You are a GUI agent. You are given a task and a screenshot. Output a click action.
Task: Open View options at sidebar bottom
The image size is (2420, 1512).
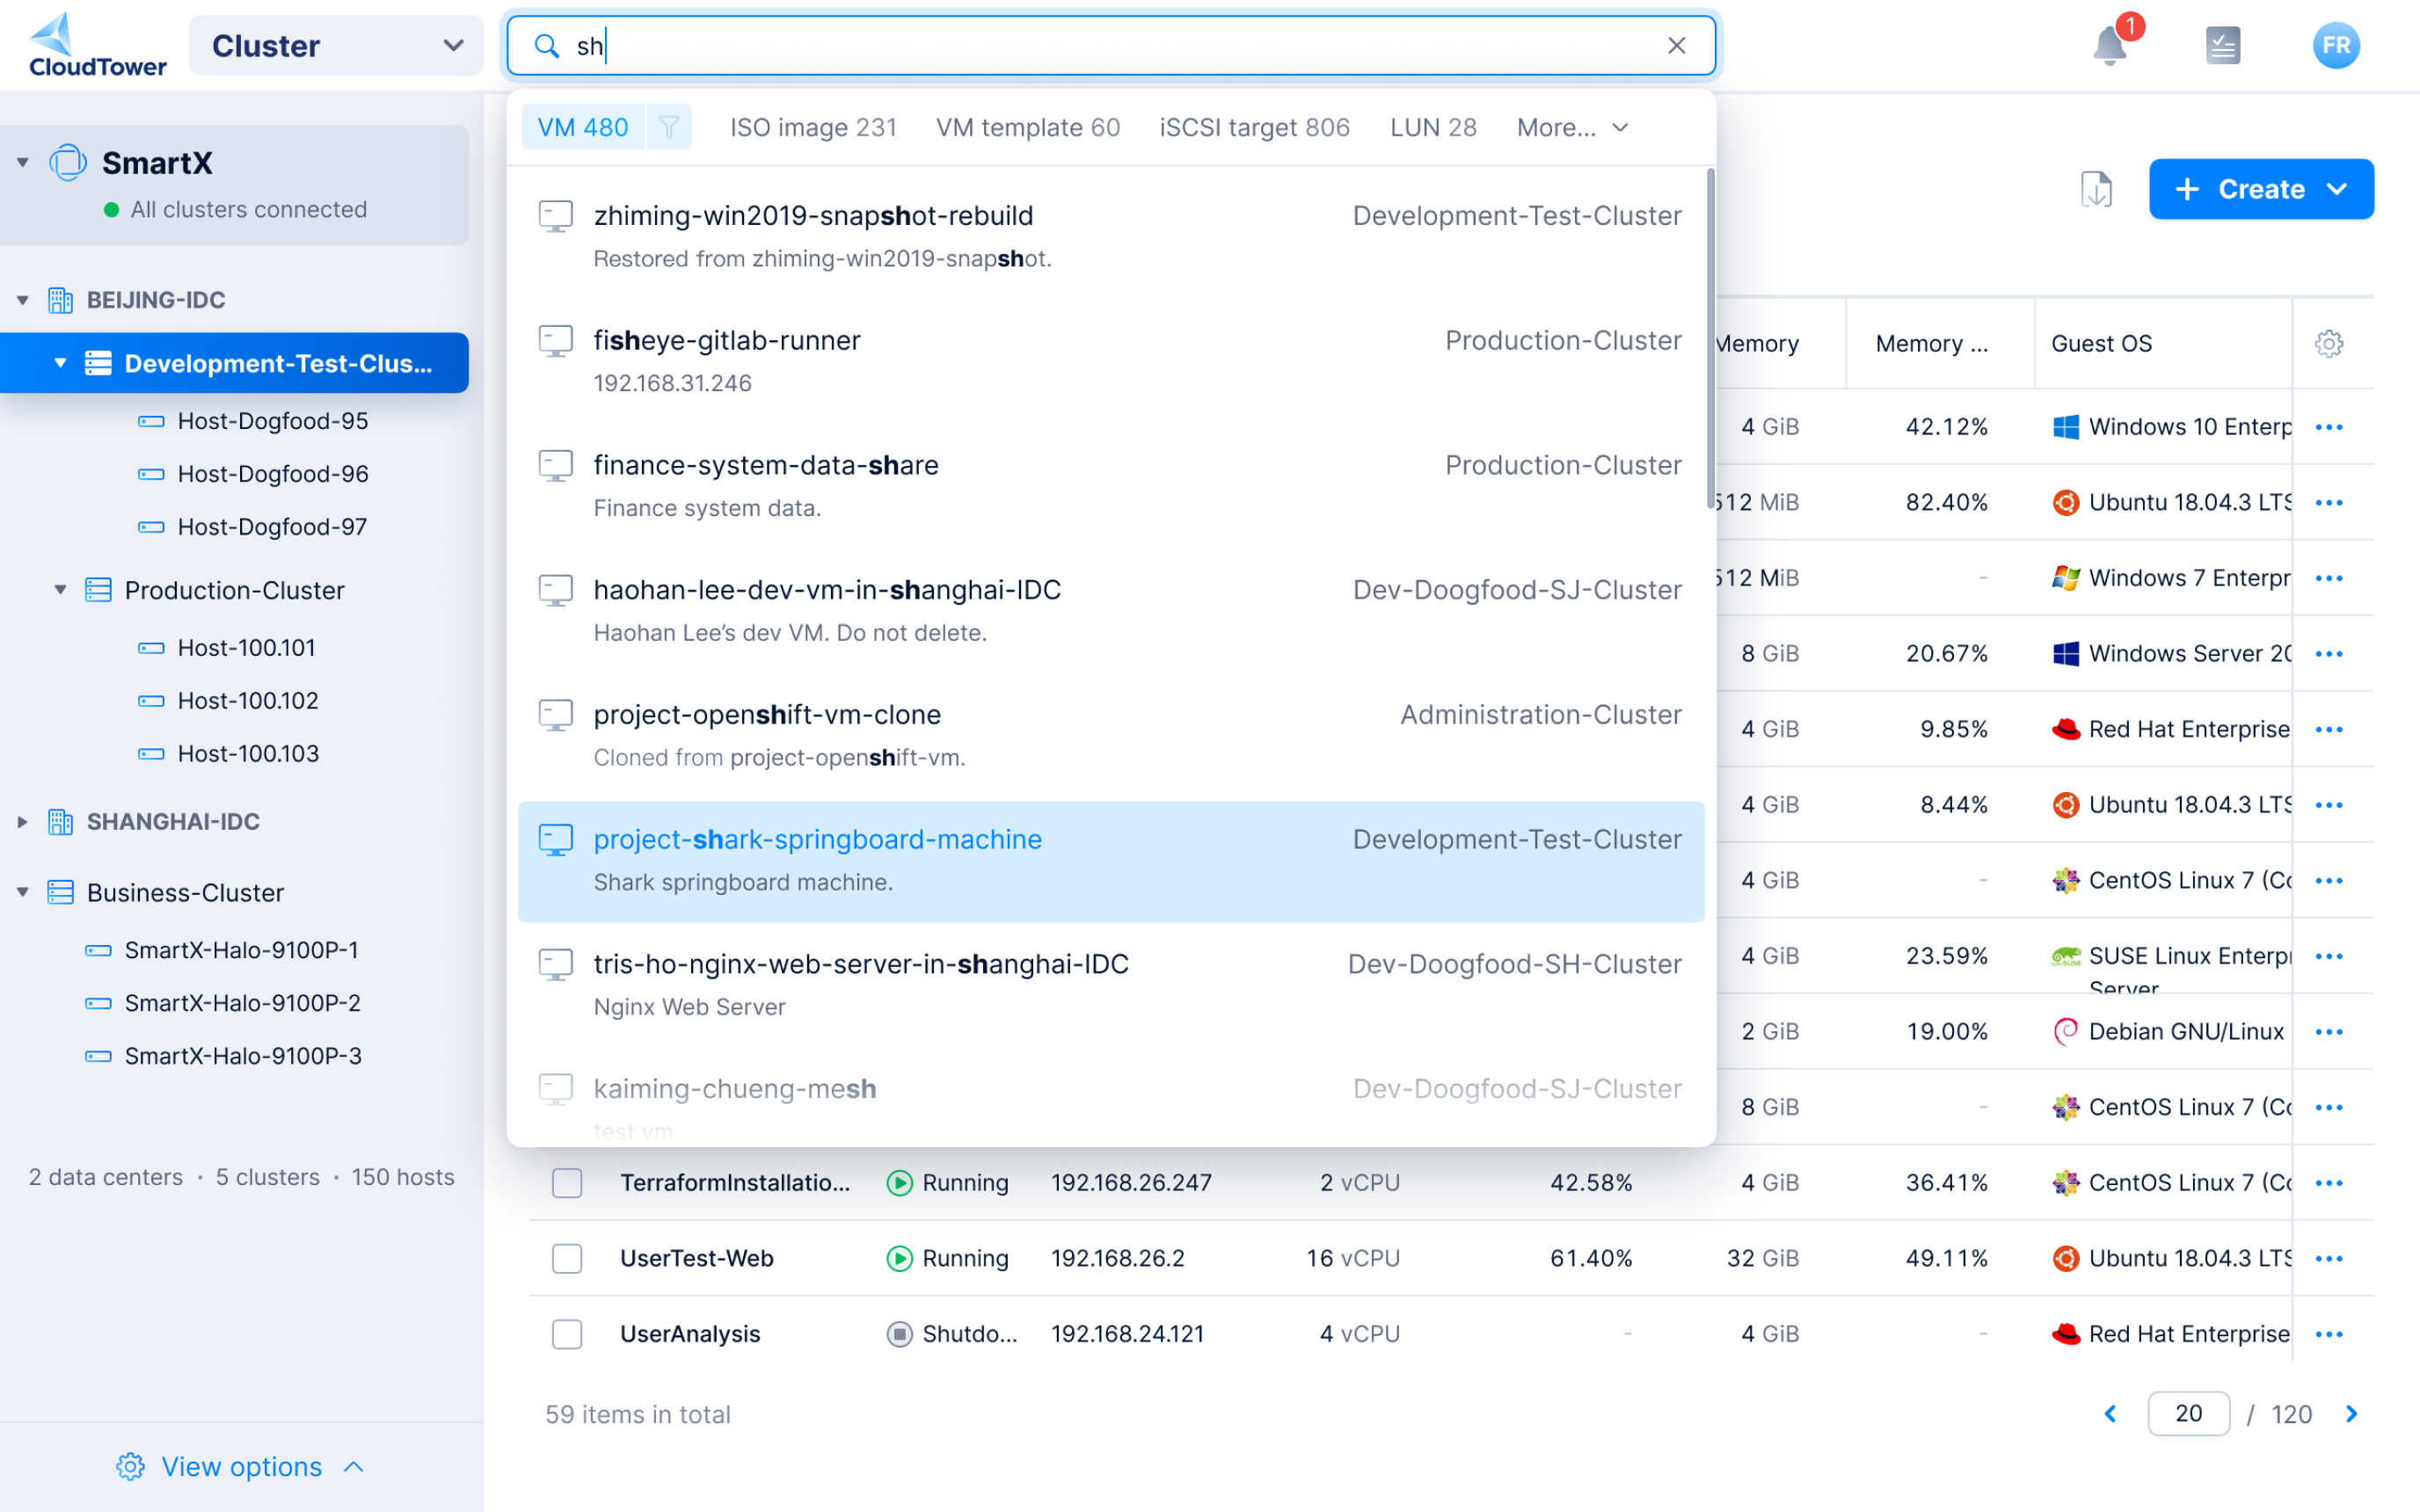tap(241, 1467)
